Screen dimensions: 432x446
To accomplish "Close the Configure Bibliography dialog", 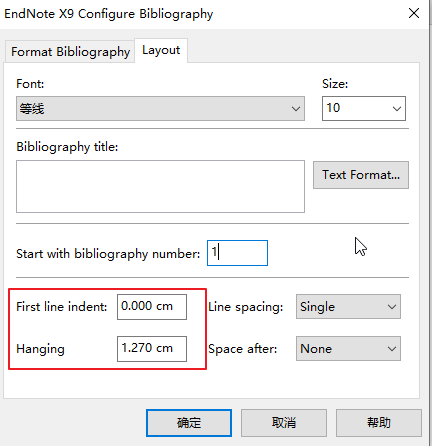I will click(x=414, y=13).
